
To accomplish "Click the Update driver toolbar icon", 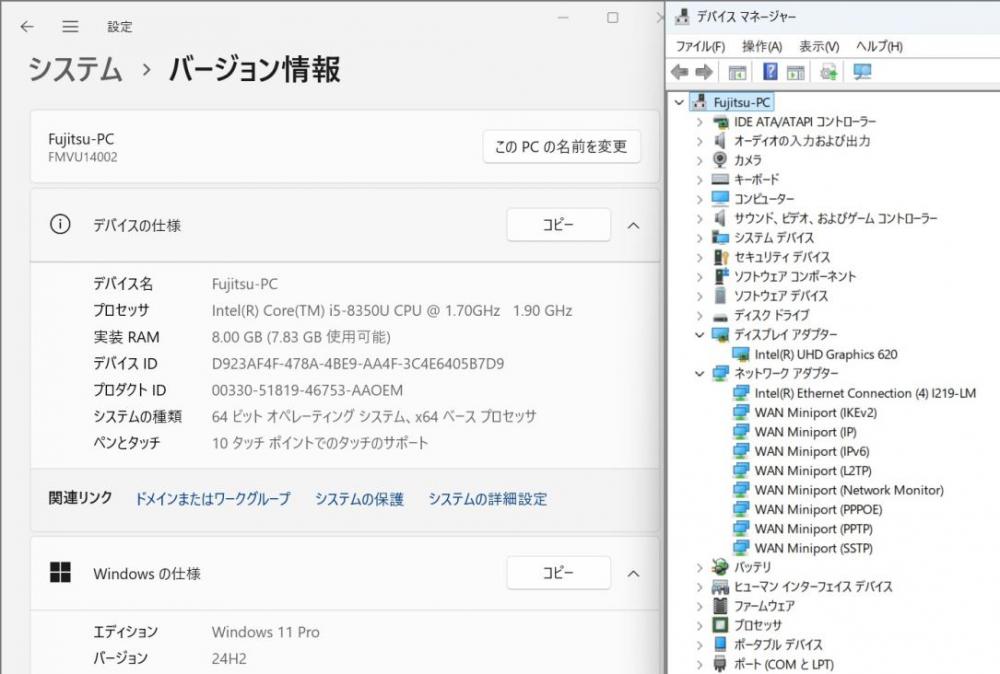I will (x=828, y=72).
